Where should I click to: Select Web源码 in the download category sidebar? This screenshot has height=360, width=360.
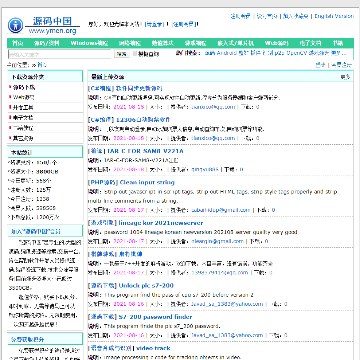tap(23, 97)
